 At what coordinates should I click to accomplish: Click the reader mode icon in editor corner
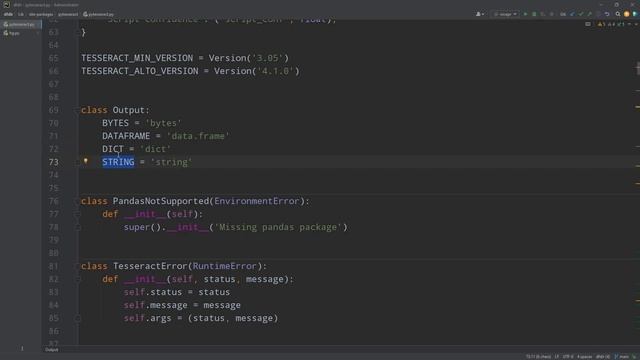[x=588, y=24]
